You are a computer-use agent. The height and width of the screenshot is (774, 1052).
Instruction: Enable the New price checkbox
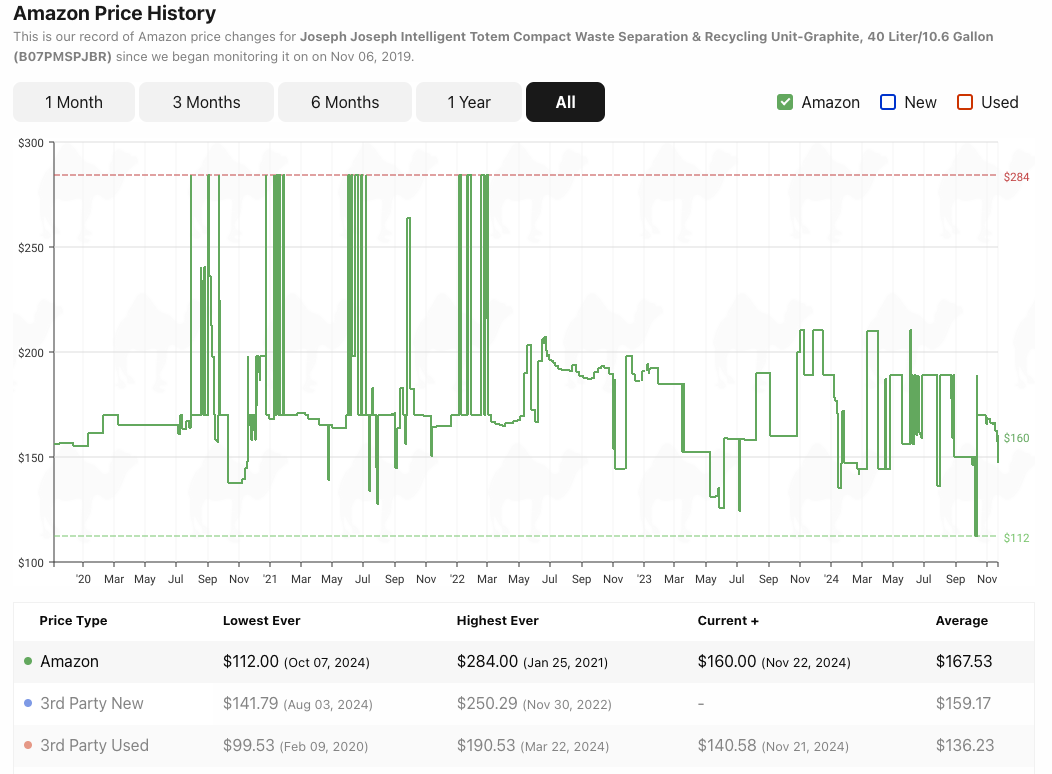(x=888, y=102)
